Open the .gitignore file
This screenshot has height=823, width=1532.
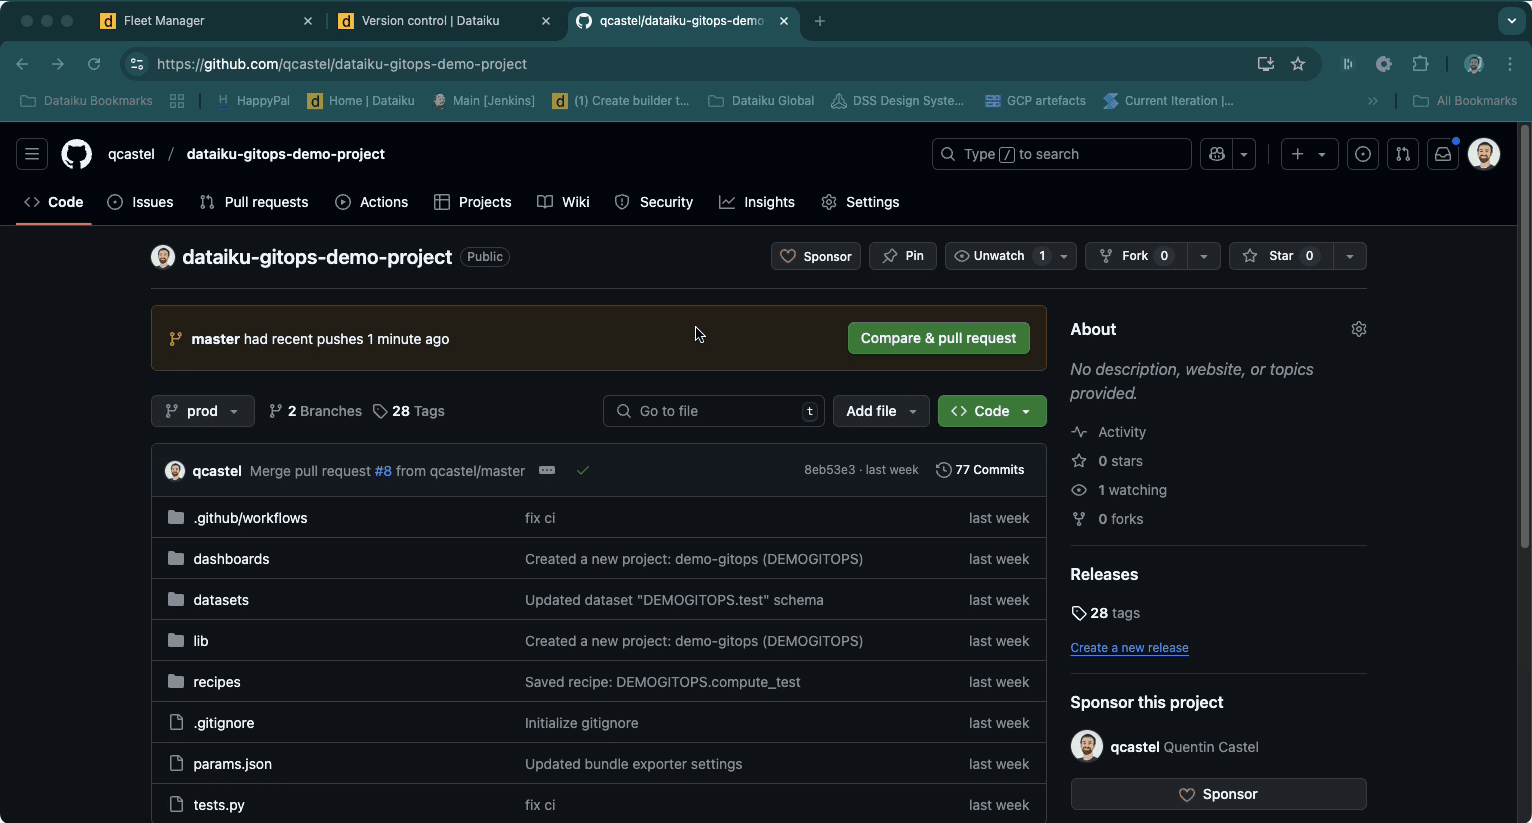point(224,723)
